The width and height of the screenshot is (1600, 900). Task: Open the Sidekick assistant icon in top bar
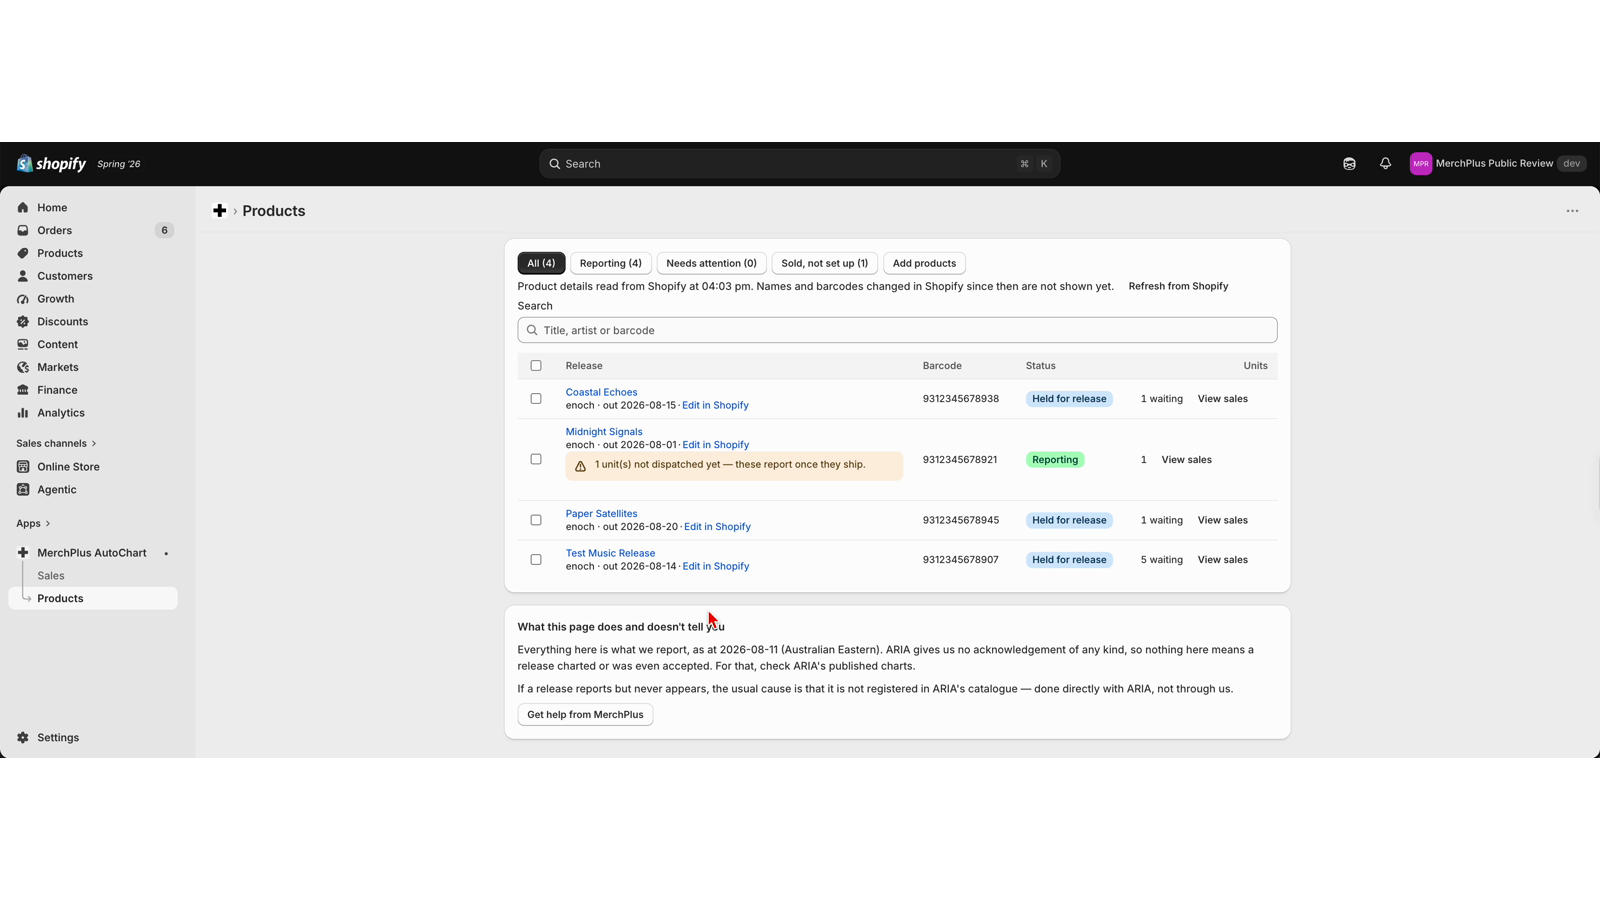pos(1349,164)
